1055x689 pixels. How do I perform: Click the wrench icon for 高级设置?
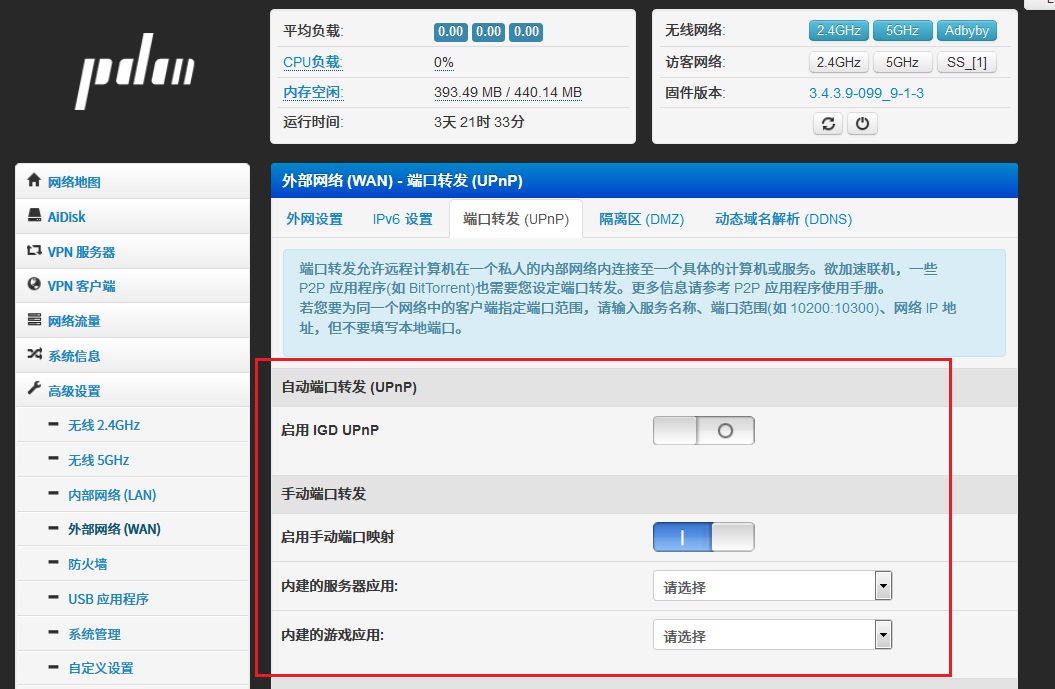(34, 389)
